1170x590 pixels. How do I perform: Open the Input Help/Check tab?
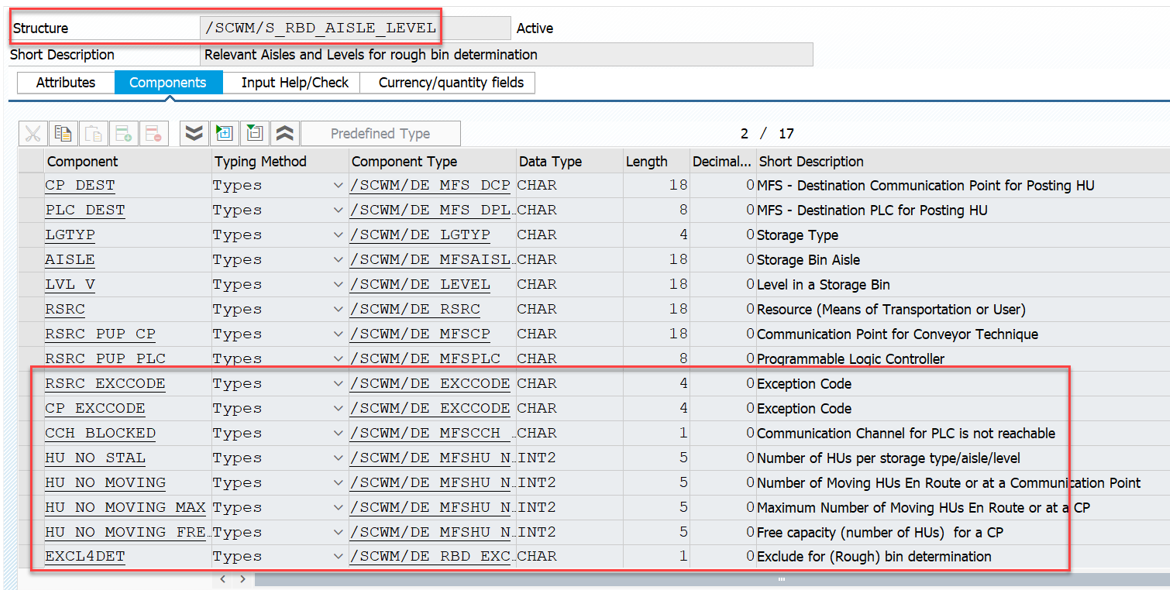pyautogui.click(x=295, y=83)
